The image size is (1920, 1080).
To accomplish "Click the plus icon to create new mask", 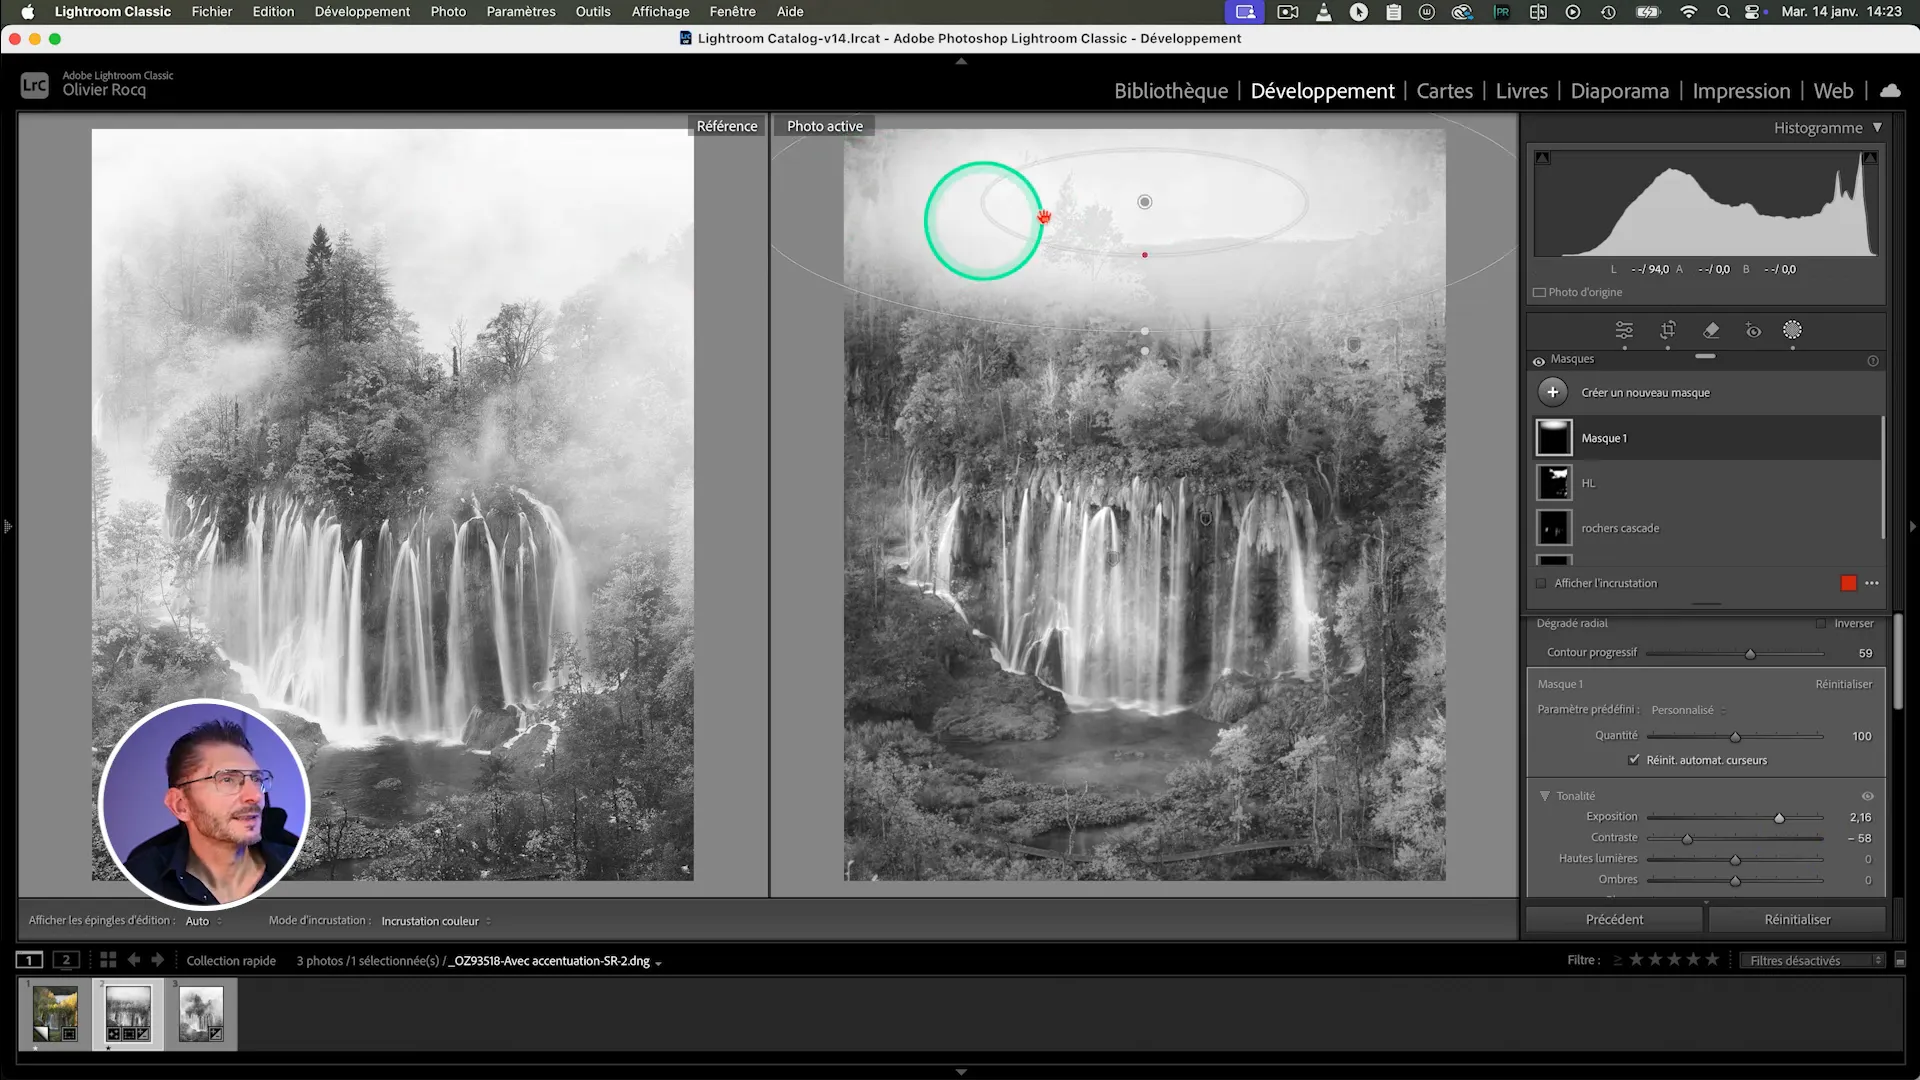I will [x=1552, y=392].
